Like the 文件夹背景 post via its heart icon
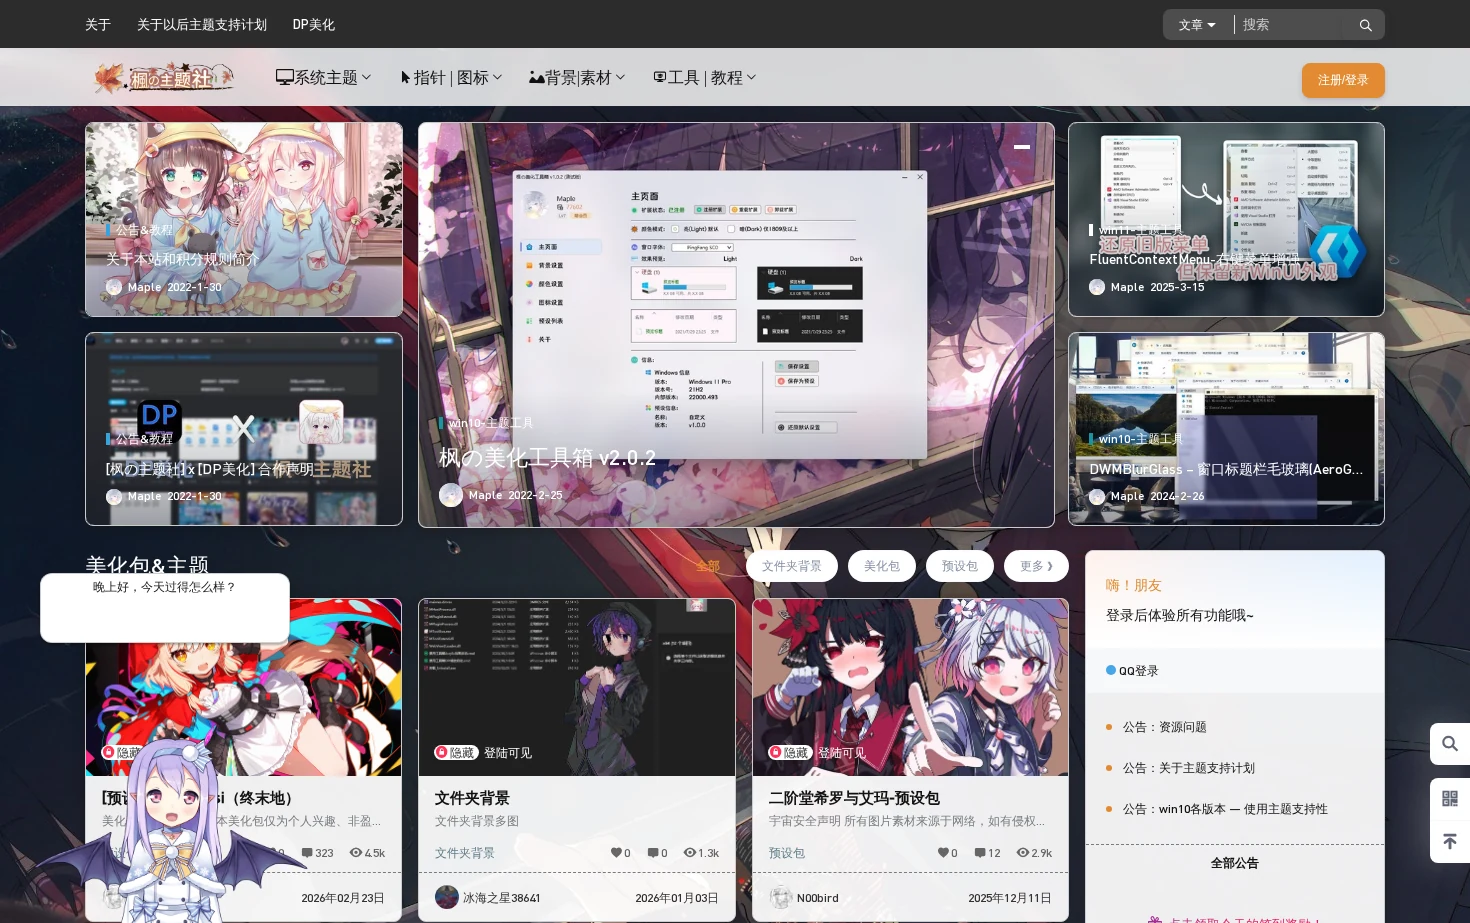1470x923 pixels. click(616, 853)
